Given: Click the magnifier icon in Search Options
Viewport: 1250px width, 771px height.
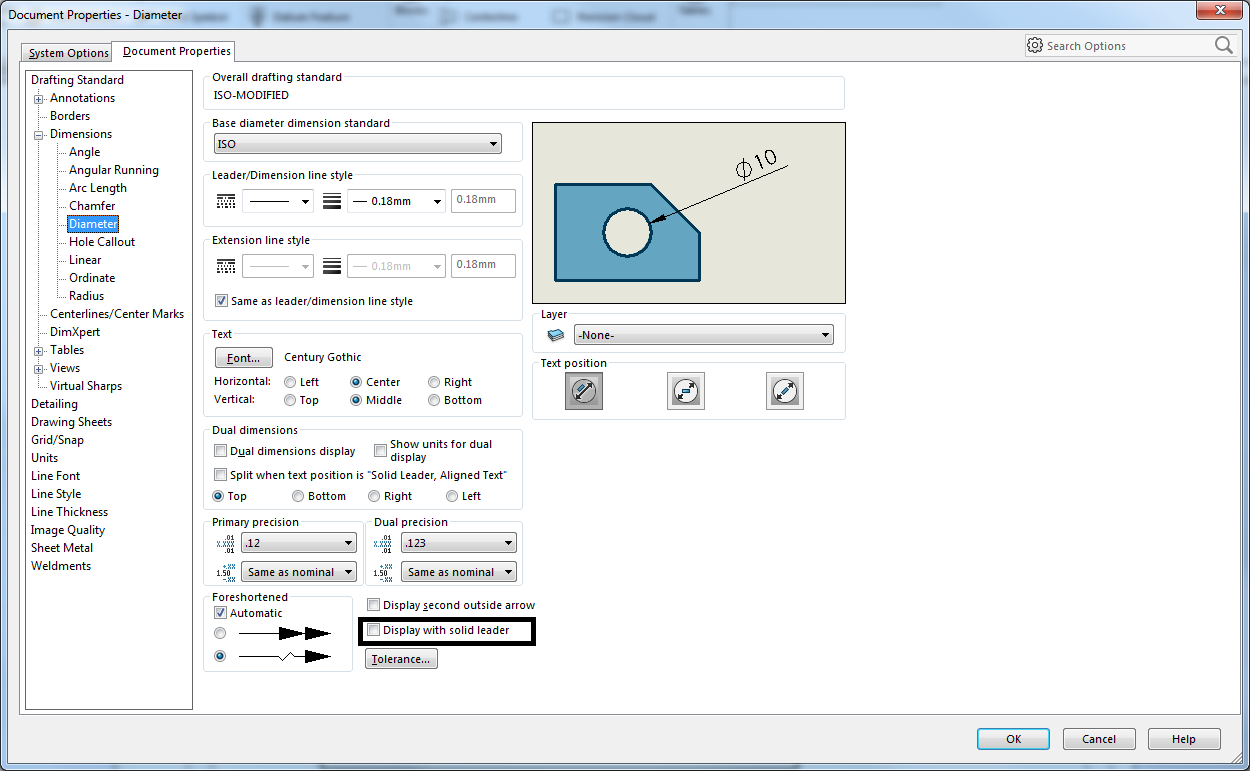Looking at the screenshot, I should (x=1223, y=45).
